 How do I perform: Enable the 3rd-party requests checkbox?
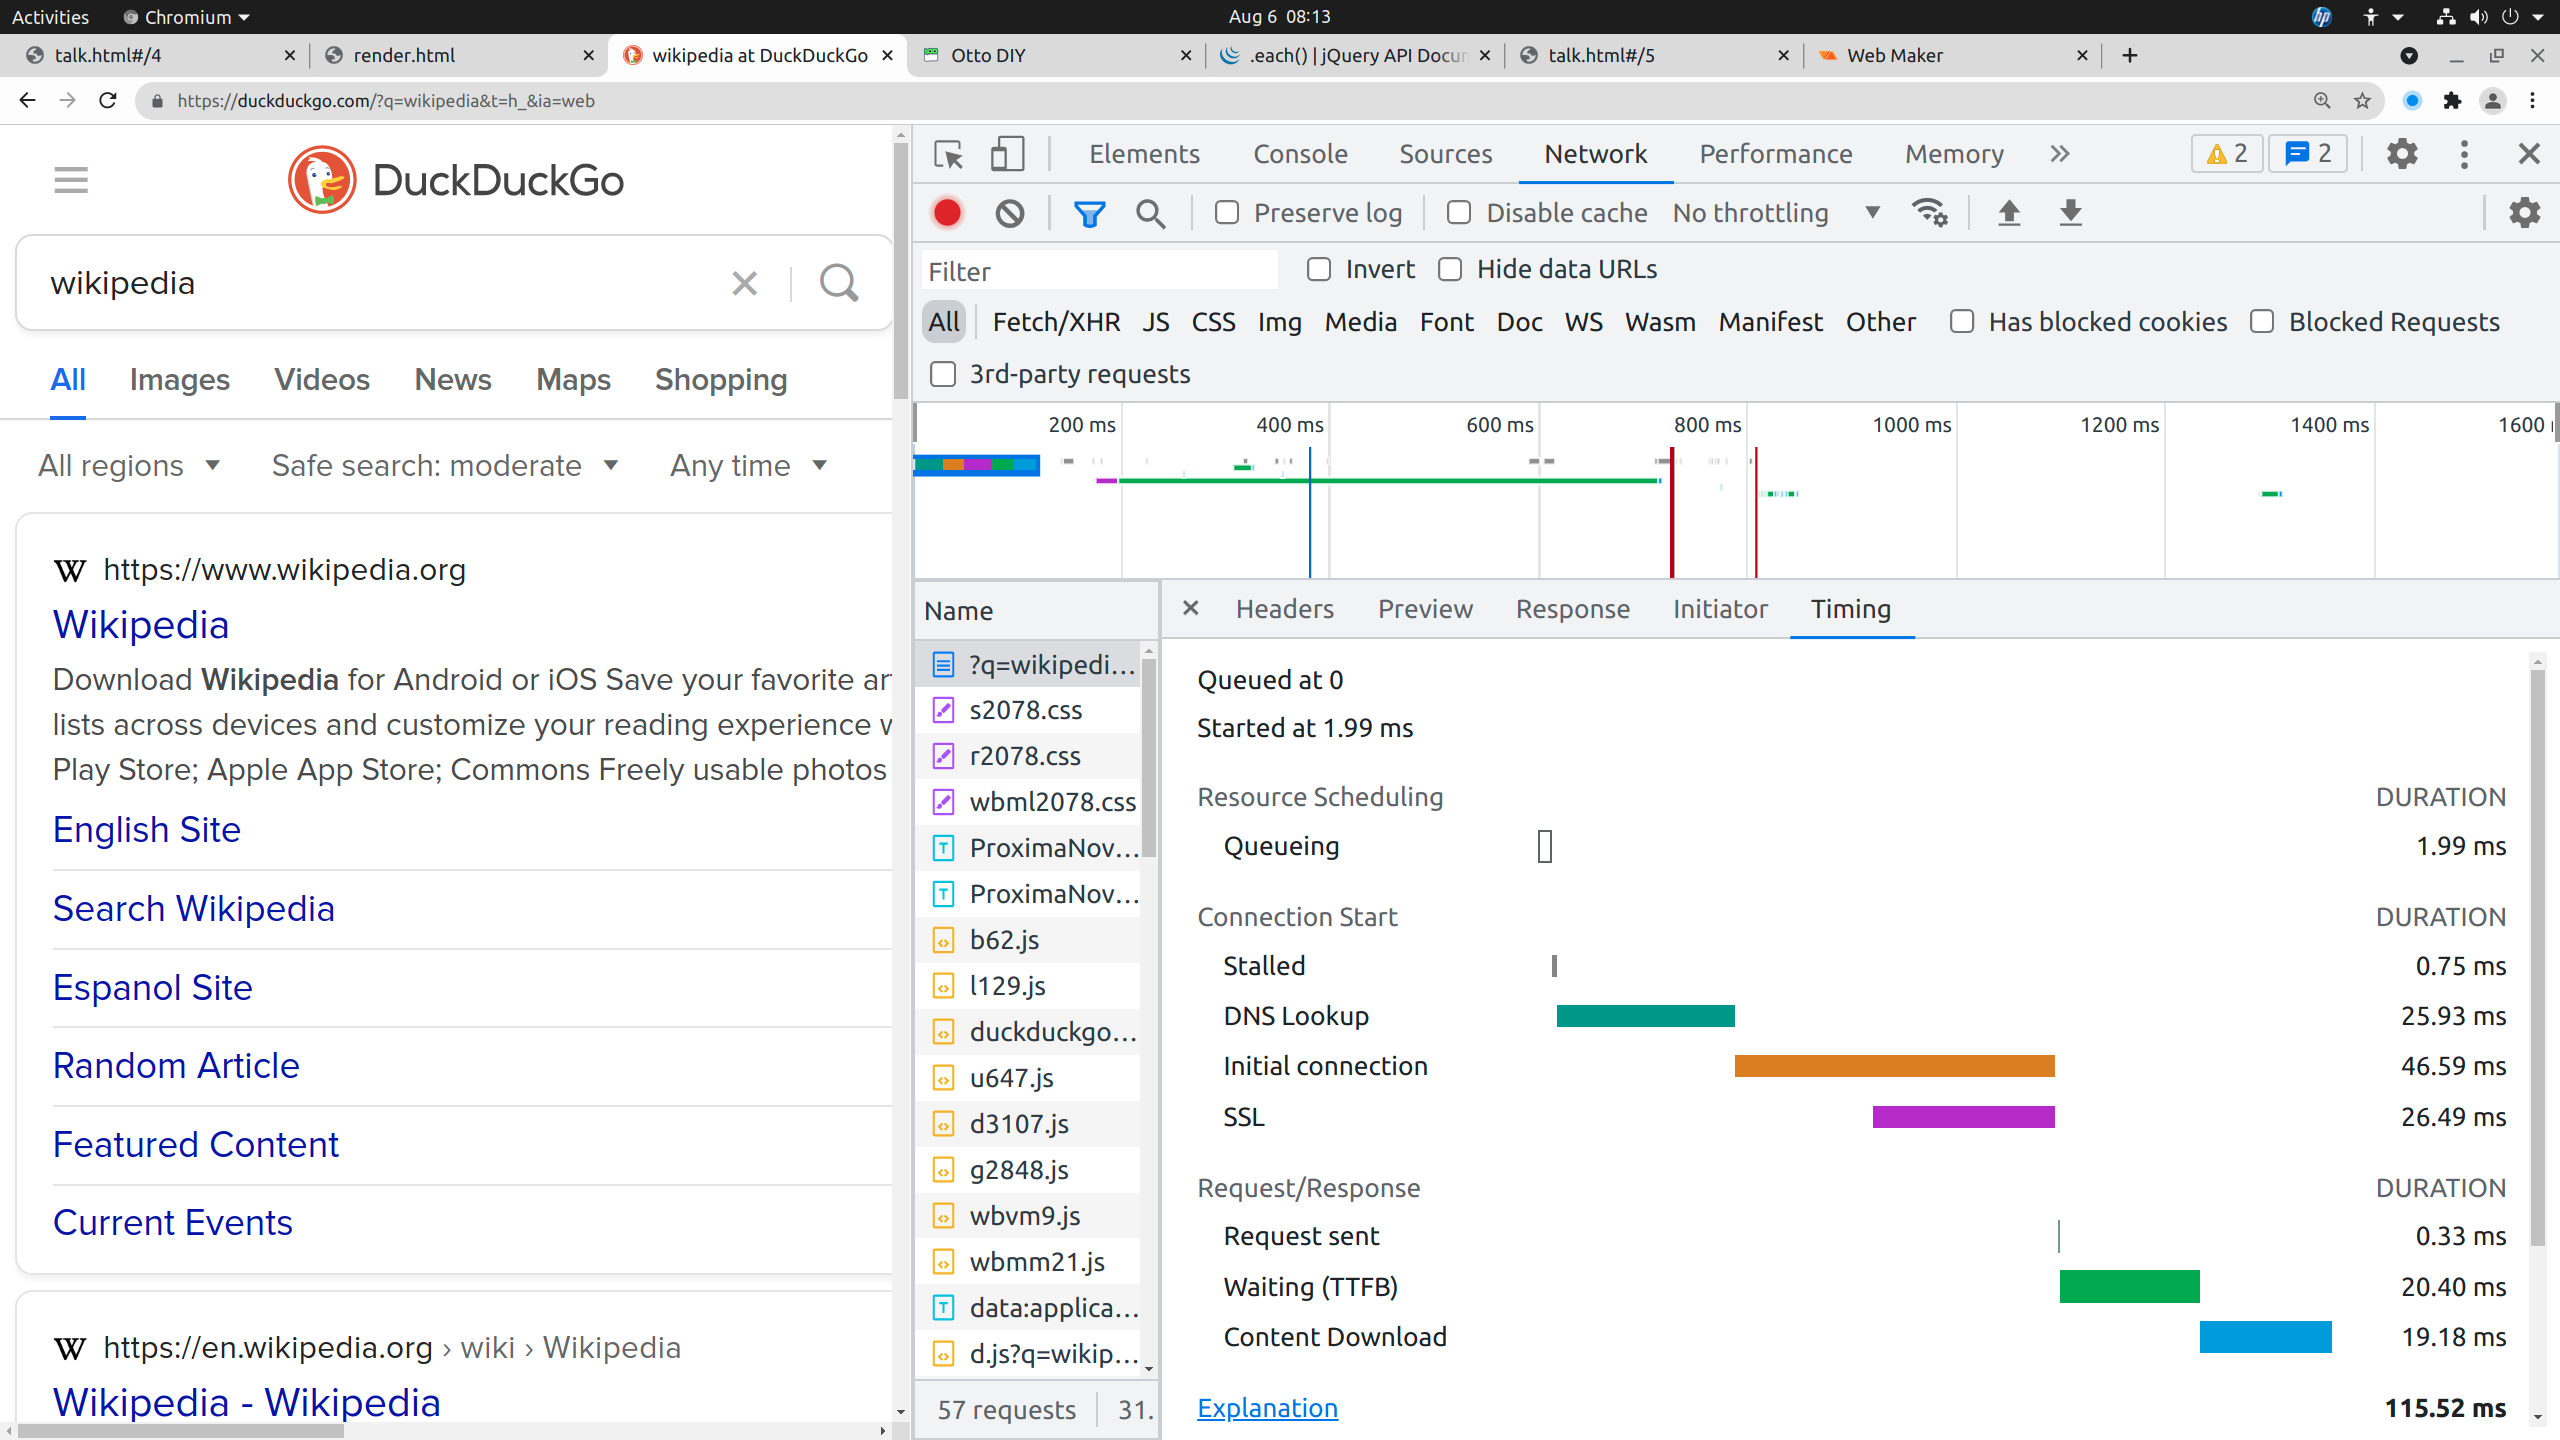[943, 374]
